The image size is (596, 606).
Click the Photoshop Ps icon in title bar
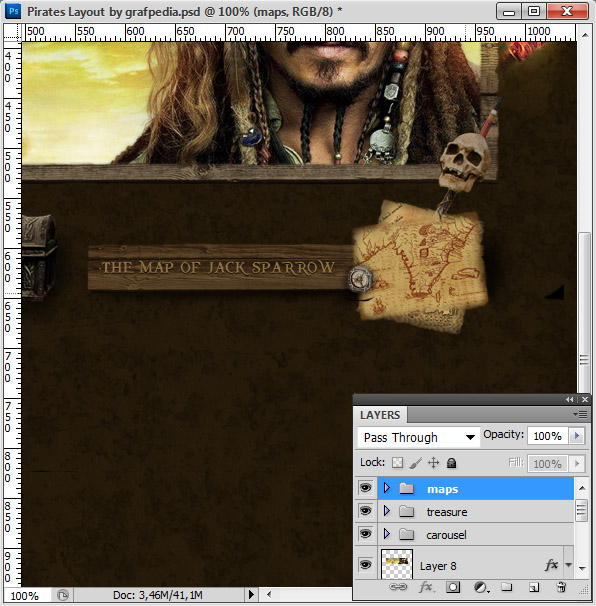point(13,11)
